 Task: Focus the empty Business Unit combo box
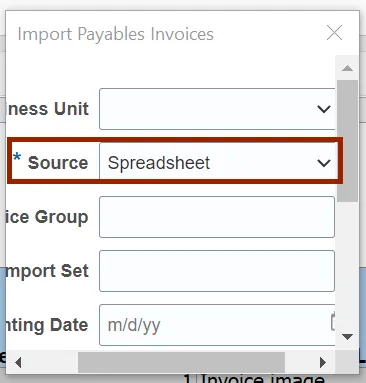click(x=217, y=109)
